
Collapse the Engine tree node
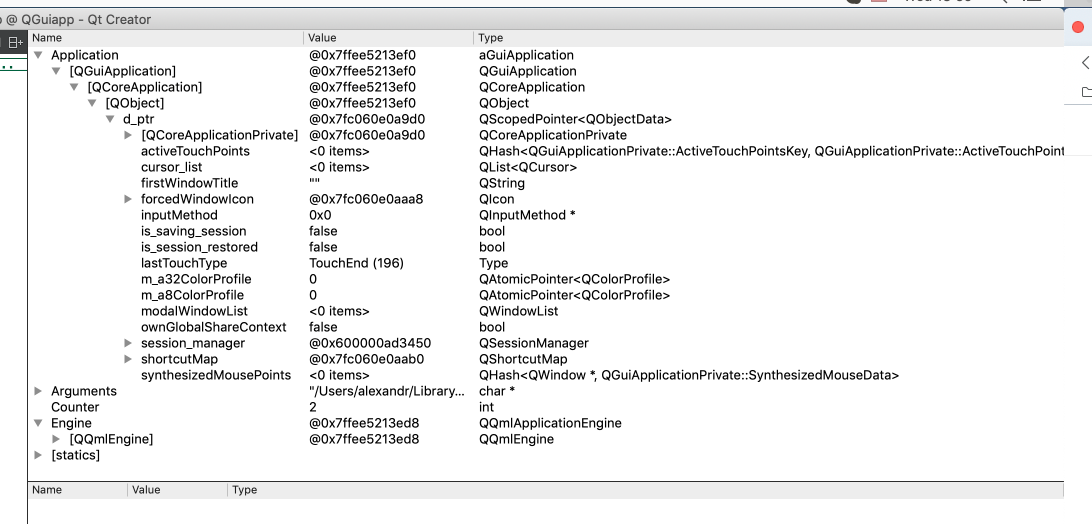tap(38, 423)
